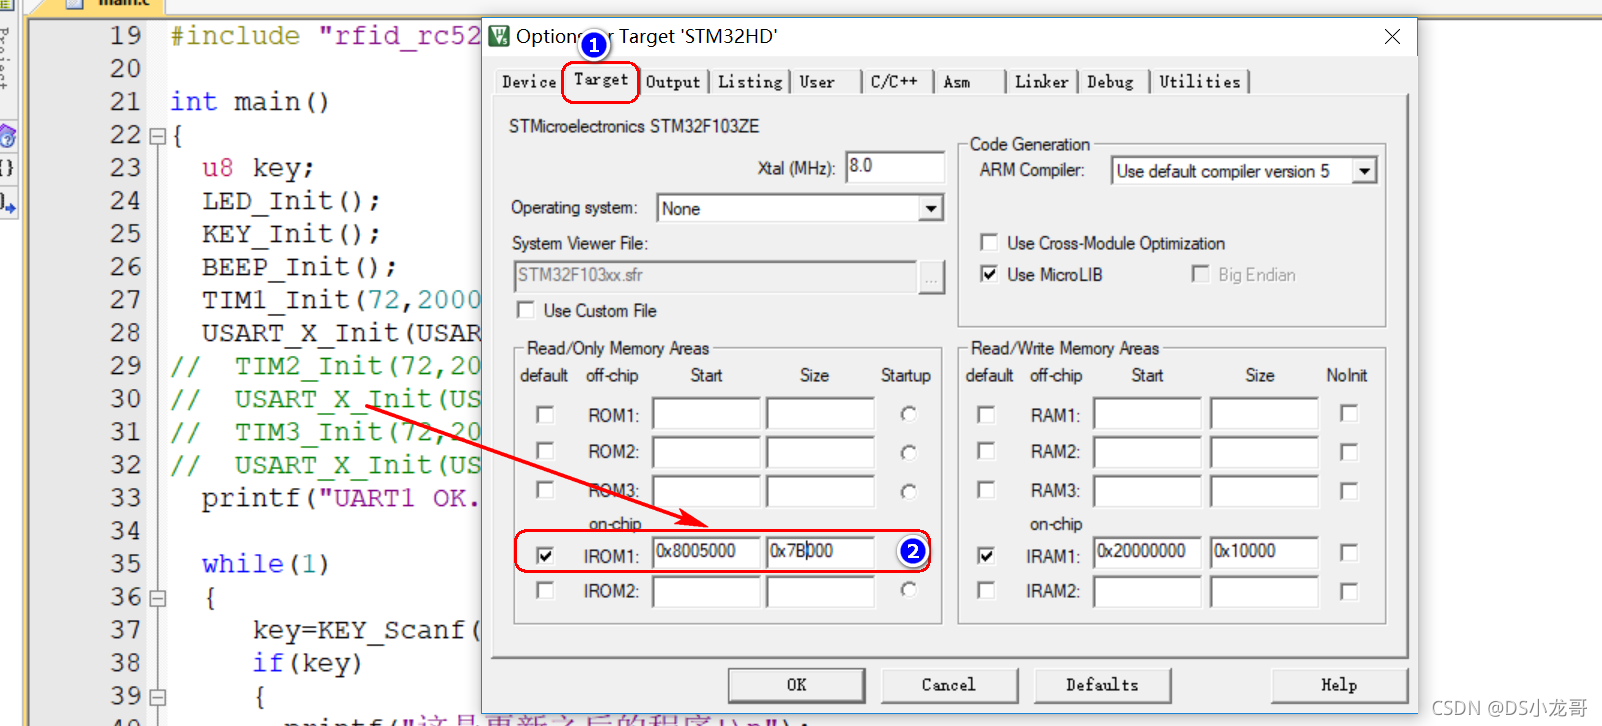Click the IRAM2 Size field
The height and width of the screenshot is (726, 1602).
(x=1264, y=591)
